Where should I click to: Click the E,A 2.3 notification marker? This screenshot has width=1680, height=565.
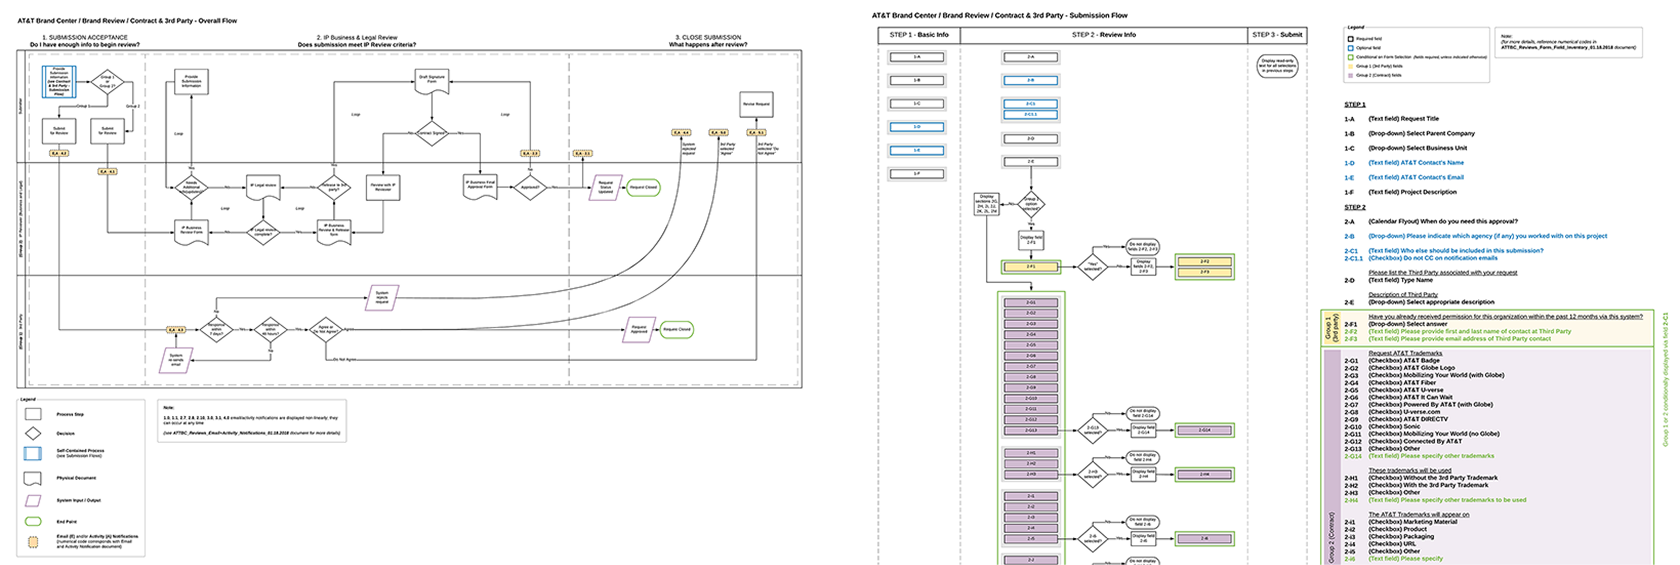coord(530,153)
